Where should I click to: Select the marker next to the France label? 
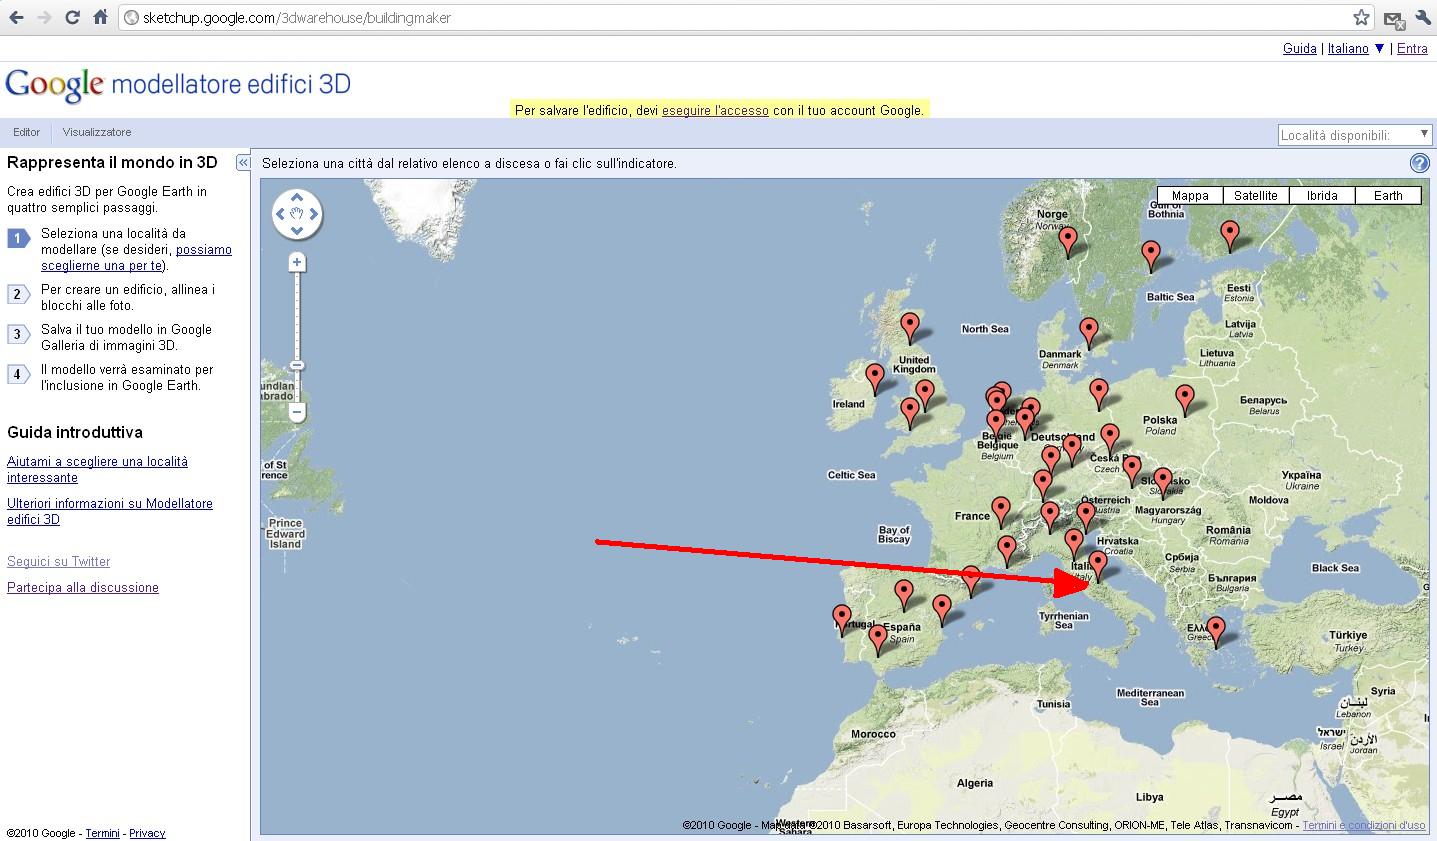point(1001,512)
